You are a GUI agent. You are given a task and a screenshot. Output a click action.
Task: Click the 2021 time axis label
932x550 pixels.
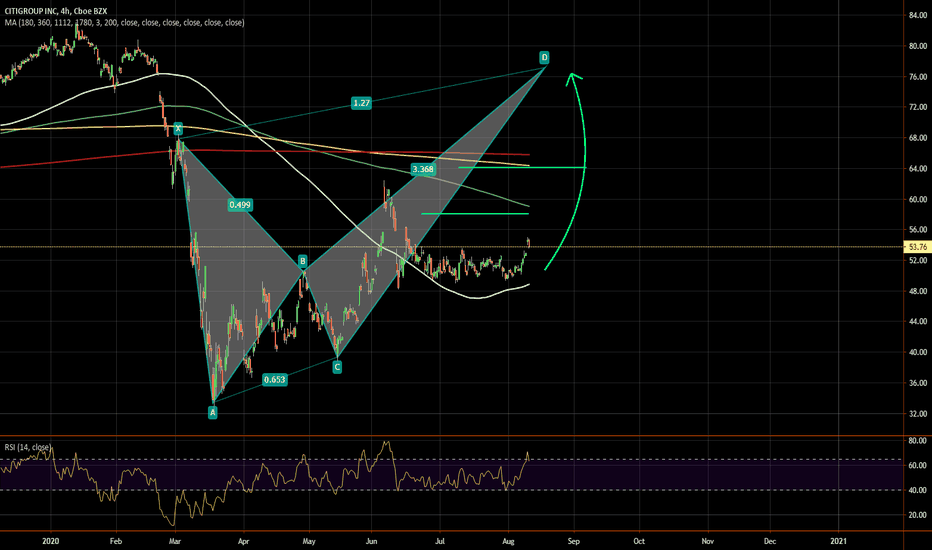839,541
